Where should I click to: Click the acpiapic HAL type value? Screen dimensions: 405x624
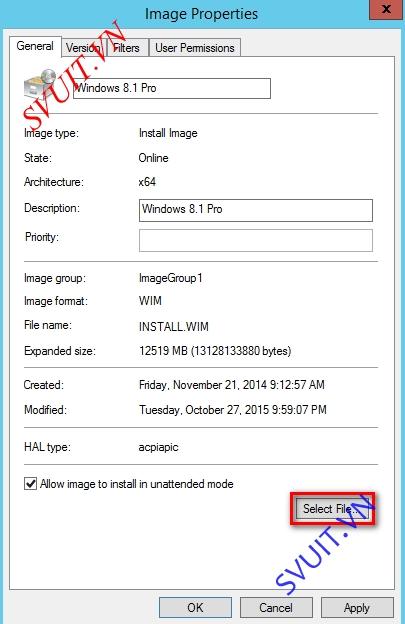point(158,447)
